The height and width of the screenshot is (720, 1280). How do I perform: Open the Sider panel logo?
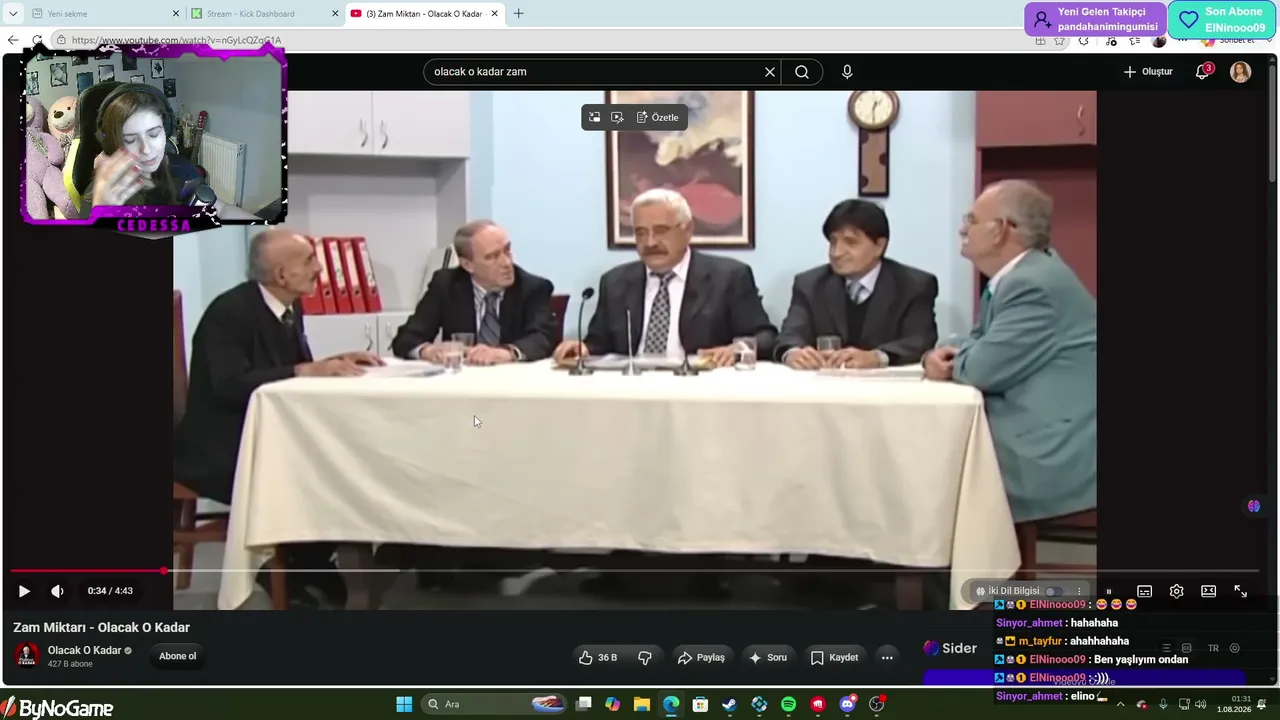950,648
